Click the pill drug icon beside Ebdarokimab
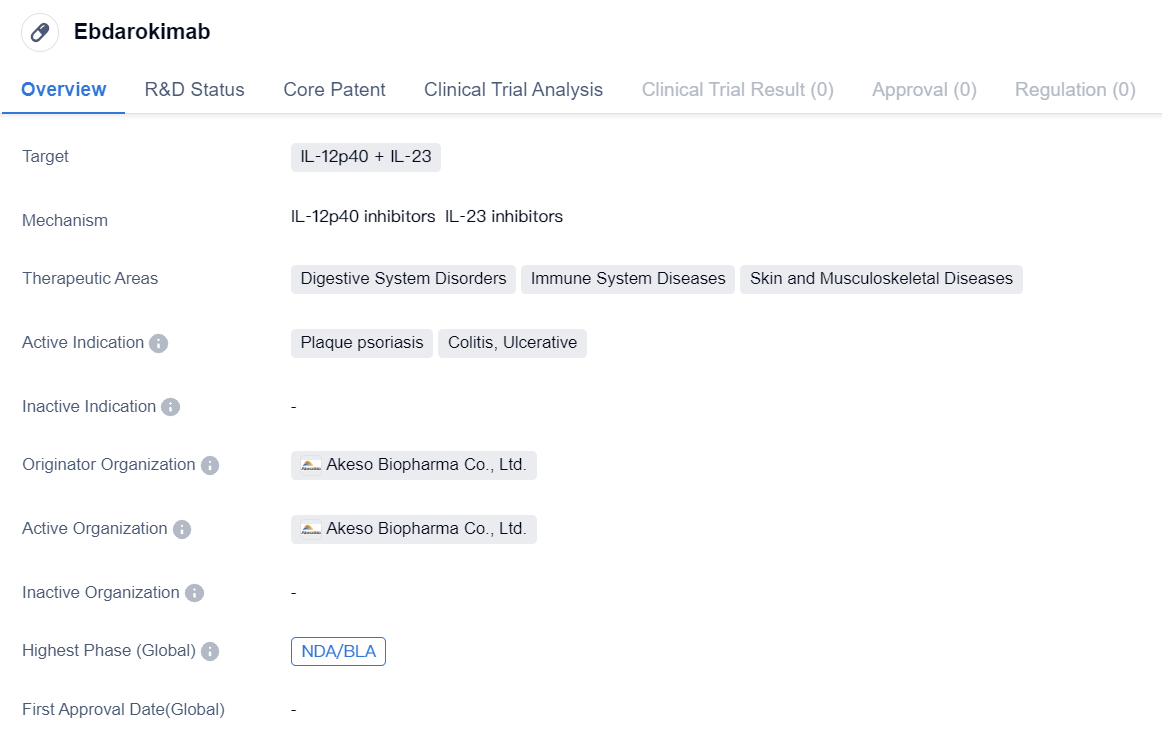 (x=40, y=32)
